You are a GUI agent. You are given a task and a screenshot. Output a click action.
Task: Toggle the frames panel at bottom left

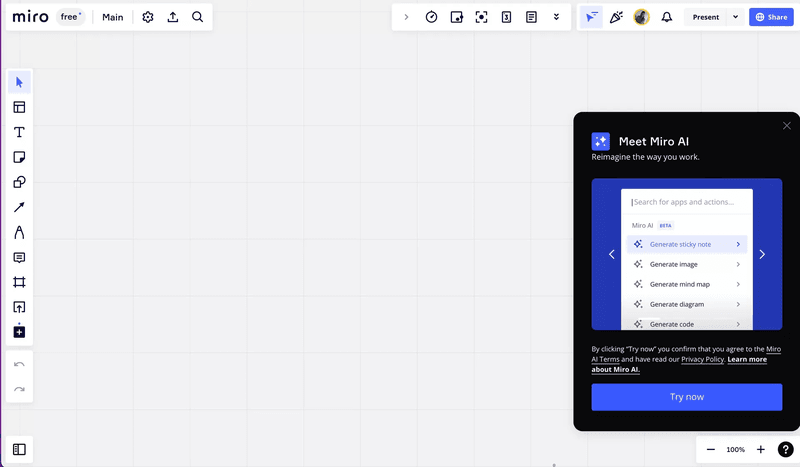[x=19, y=450]
